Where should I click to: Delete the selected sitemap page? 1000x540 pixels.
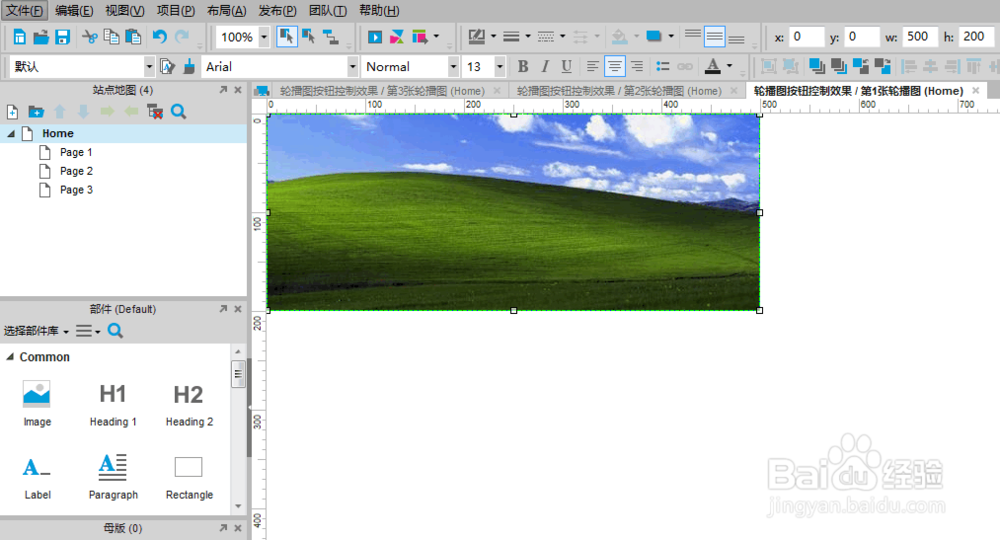click(155, 112)
